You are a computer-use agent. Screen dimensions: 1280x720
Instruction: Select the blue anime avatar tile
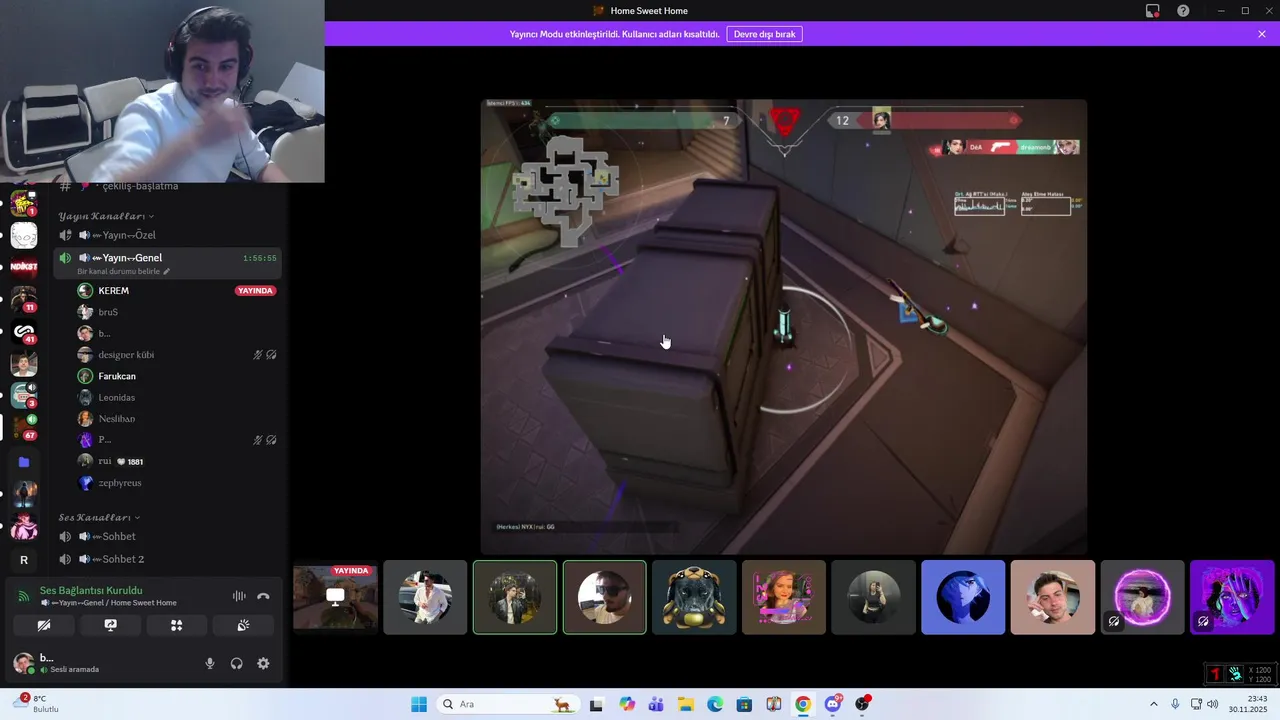click(x=963, y=597)
